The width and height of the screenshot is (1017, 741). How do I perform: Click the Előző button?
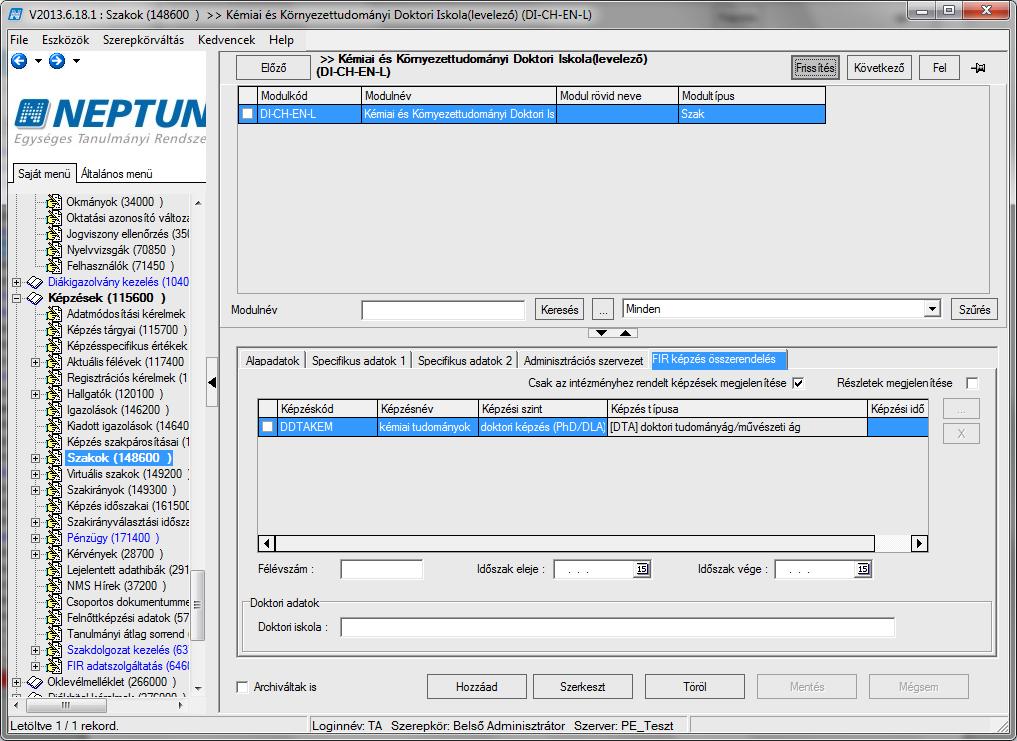pyautogui.click(x=274, y=67)
